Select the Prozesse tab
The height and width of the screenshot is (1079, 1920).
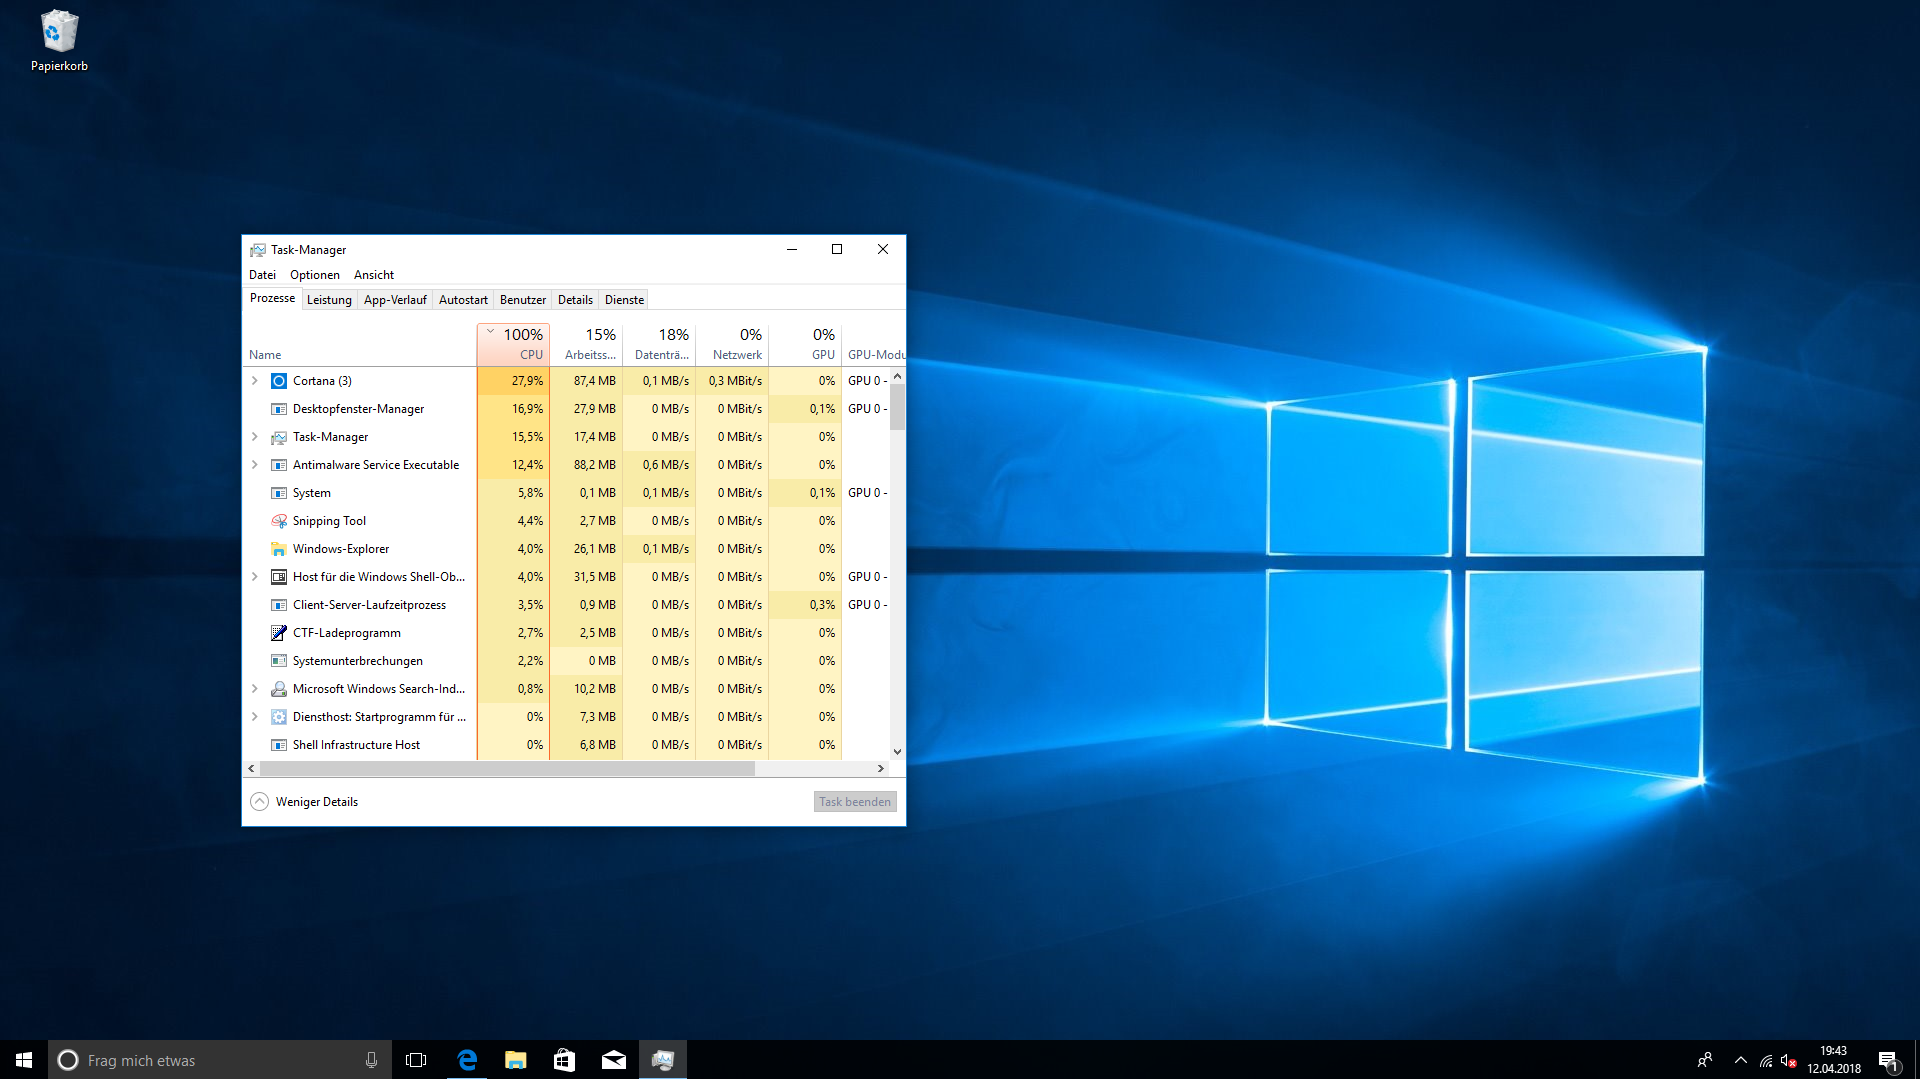(x=273, y=299)
